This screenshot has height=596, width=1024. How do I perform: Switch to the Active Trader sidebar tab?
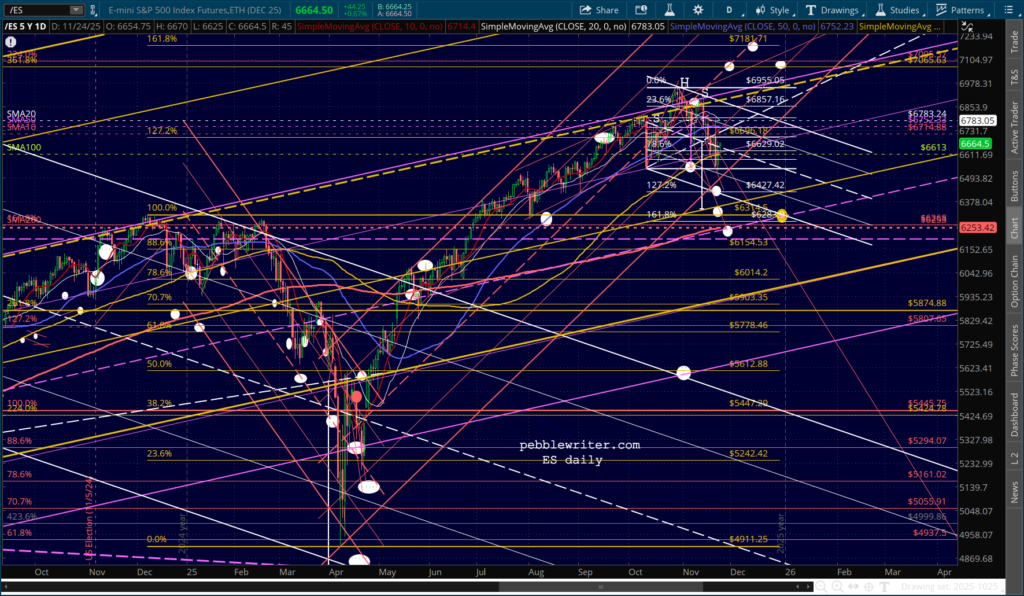(1014, 128)
